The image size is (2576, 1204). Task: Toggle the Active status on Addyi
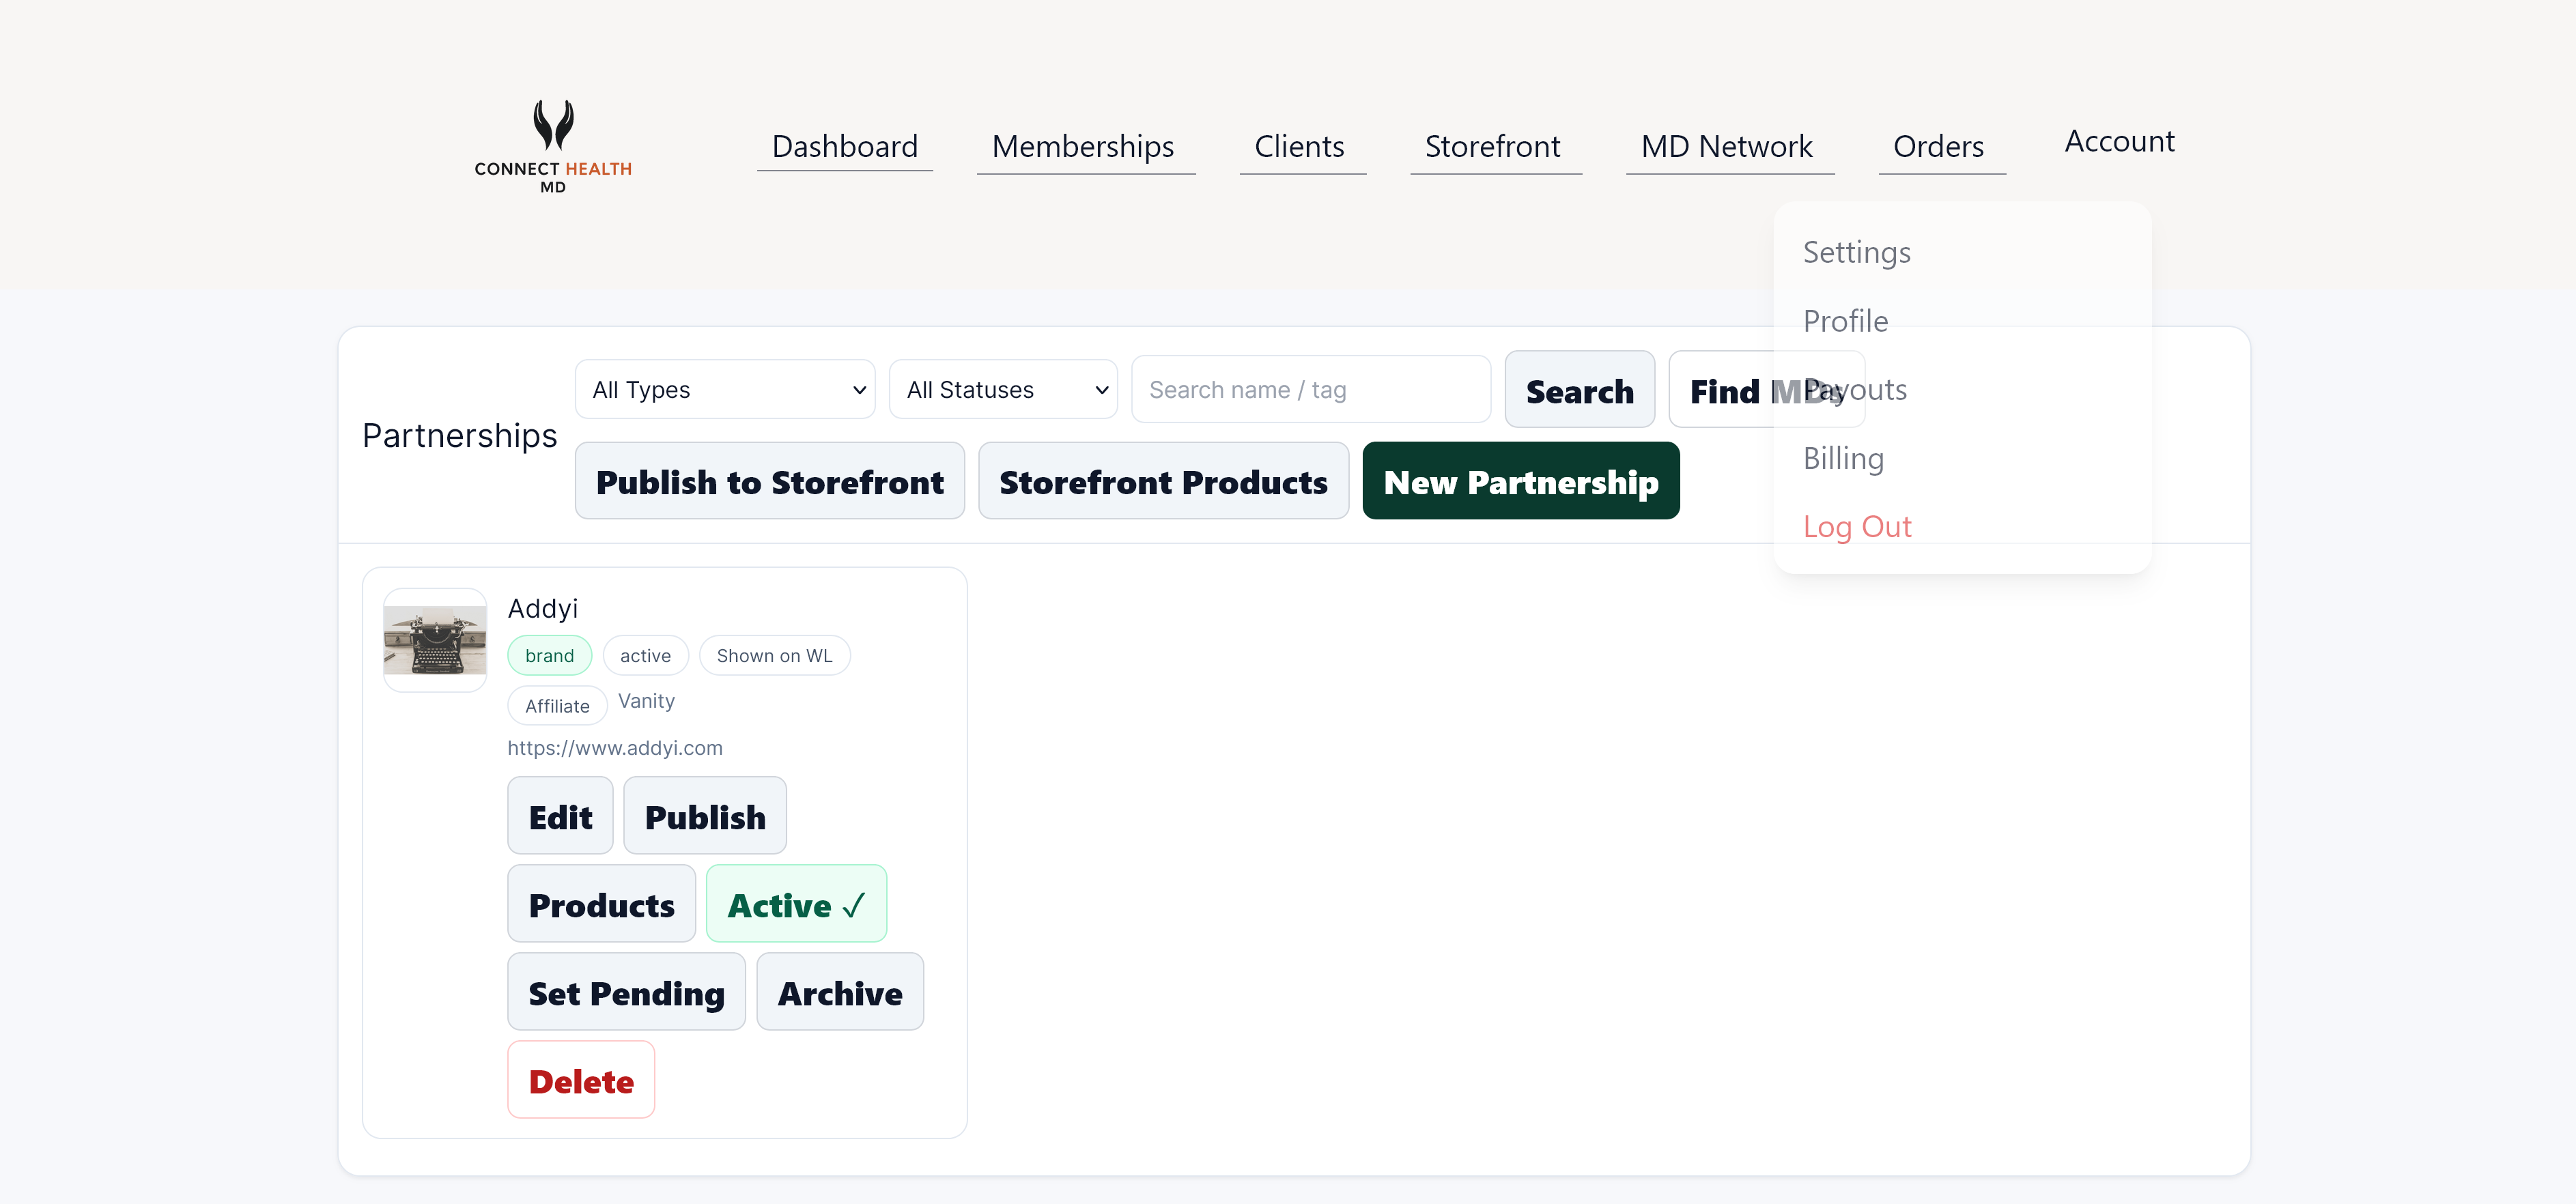(x=796, y=903)
